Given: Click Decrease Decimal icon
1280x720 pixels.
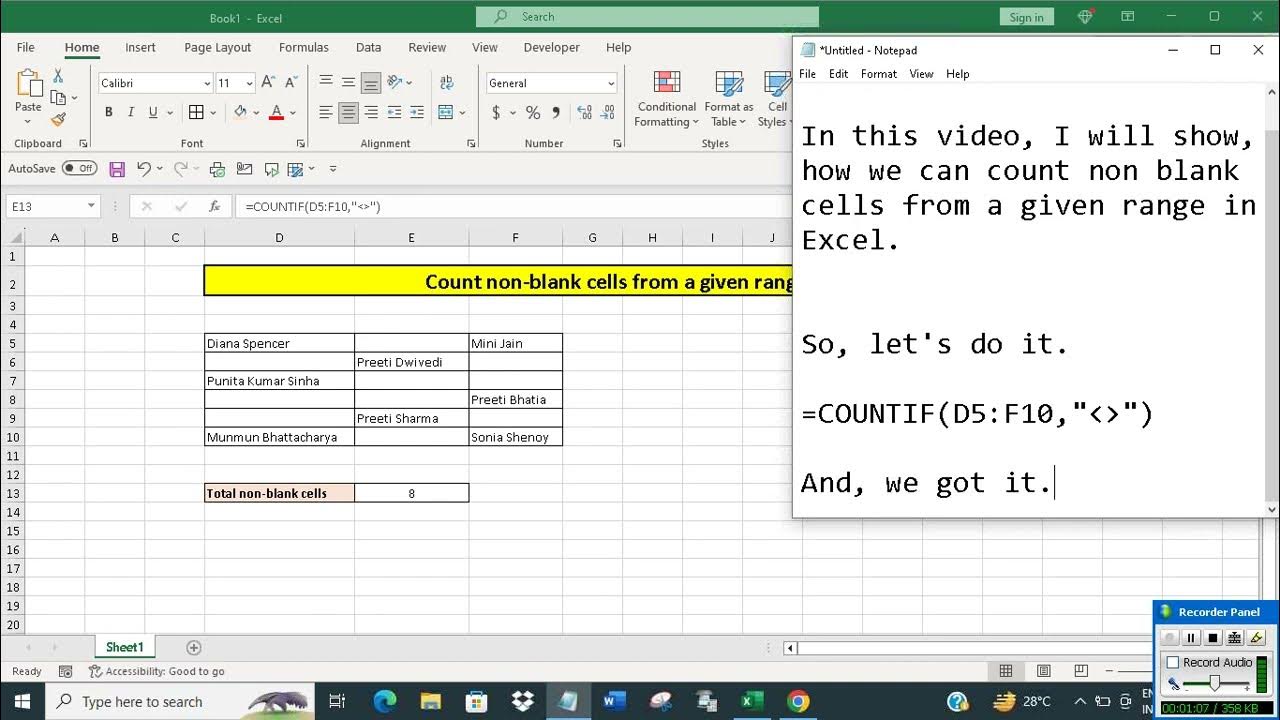Looking at the screenshot, I should pyautogui.click(x=605, y=113).
